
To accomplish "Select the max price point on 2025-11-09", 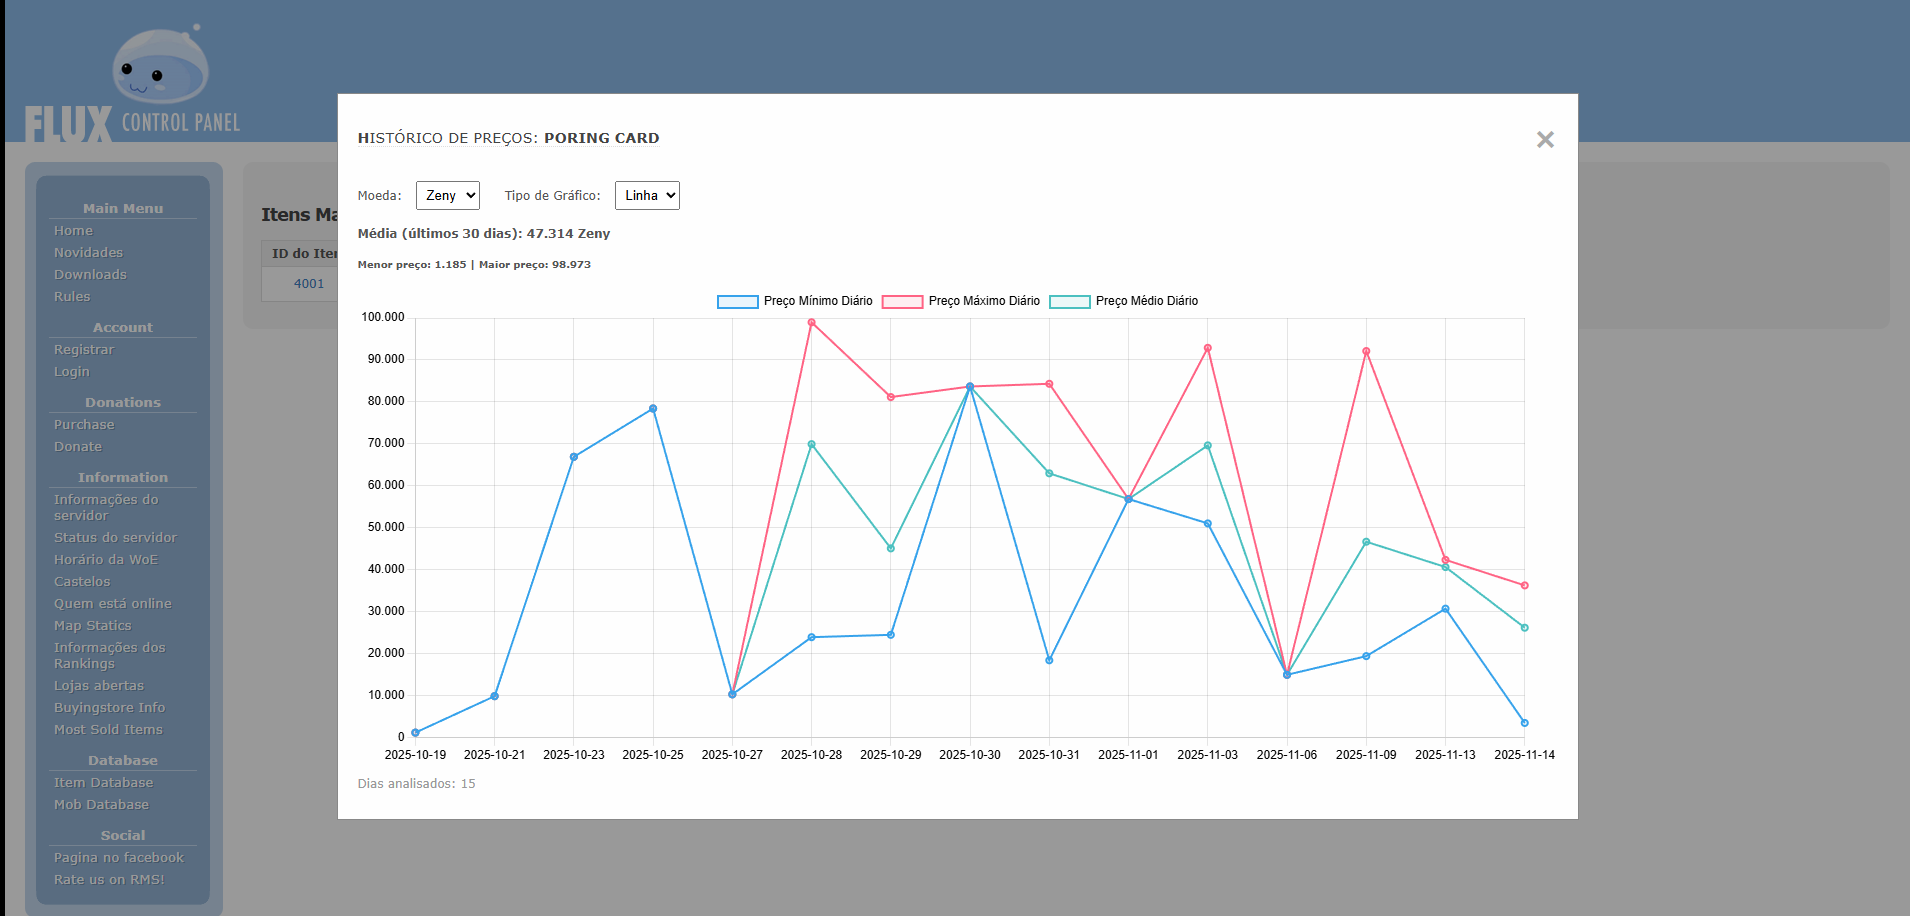I will coord(1366,352).
